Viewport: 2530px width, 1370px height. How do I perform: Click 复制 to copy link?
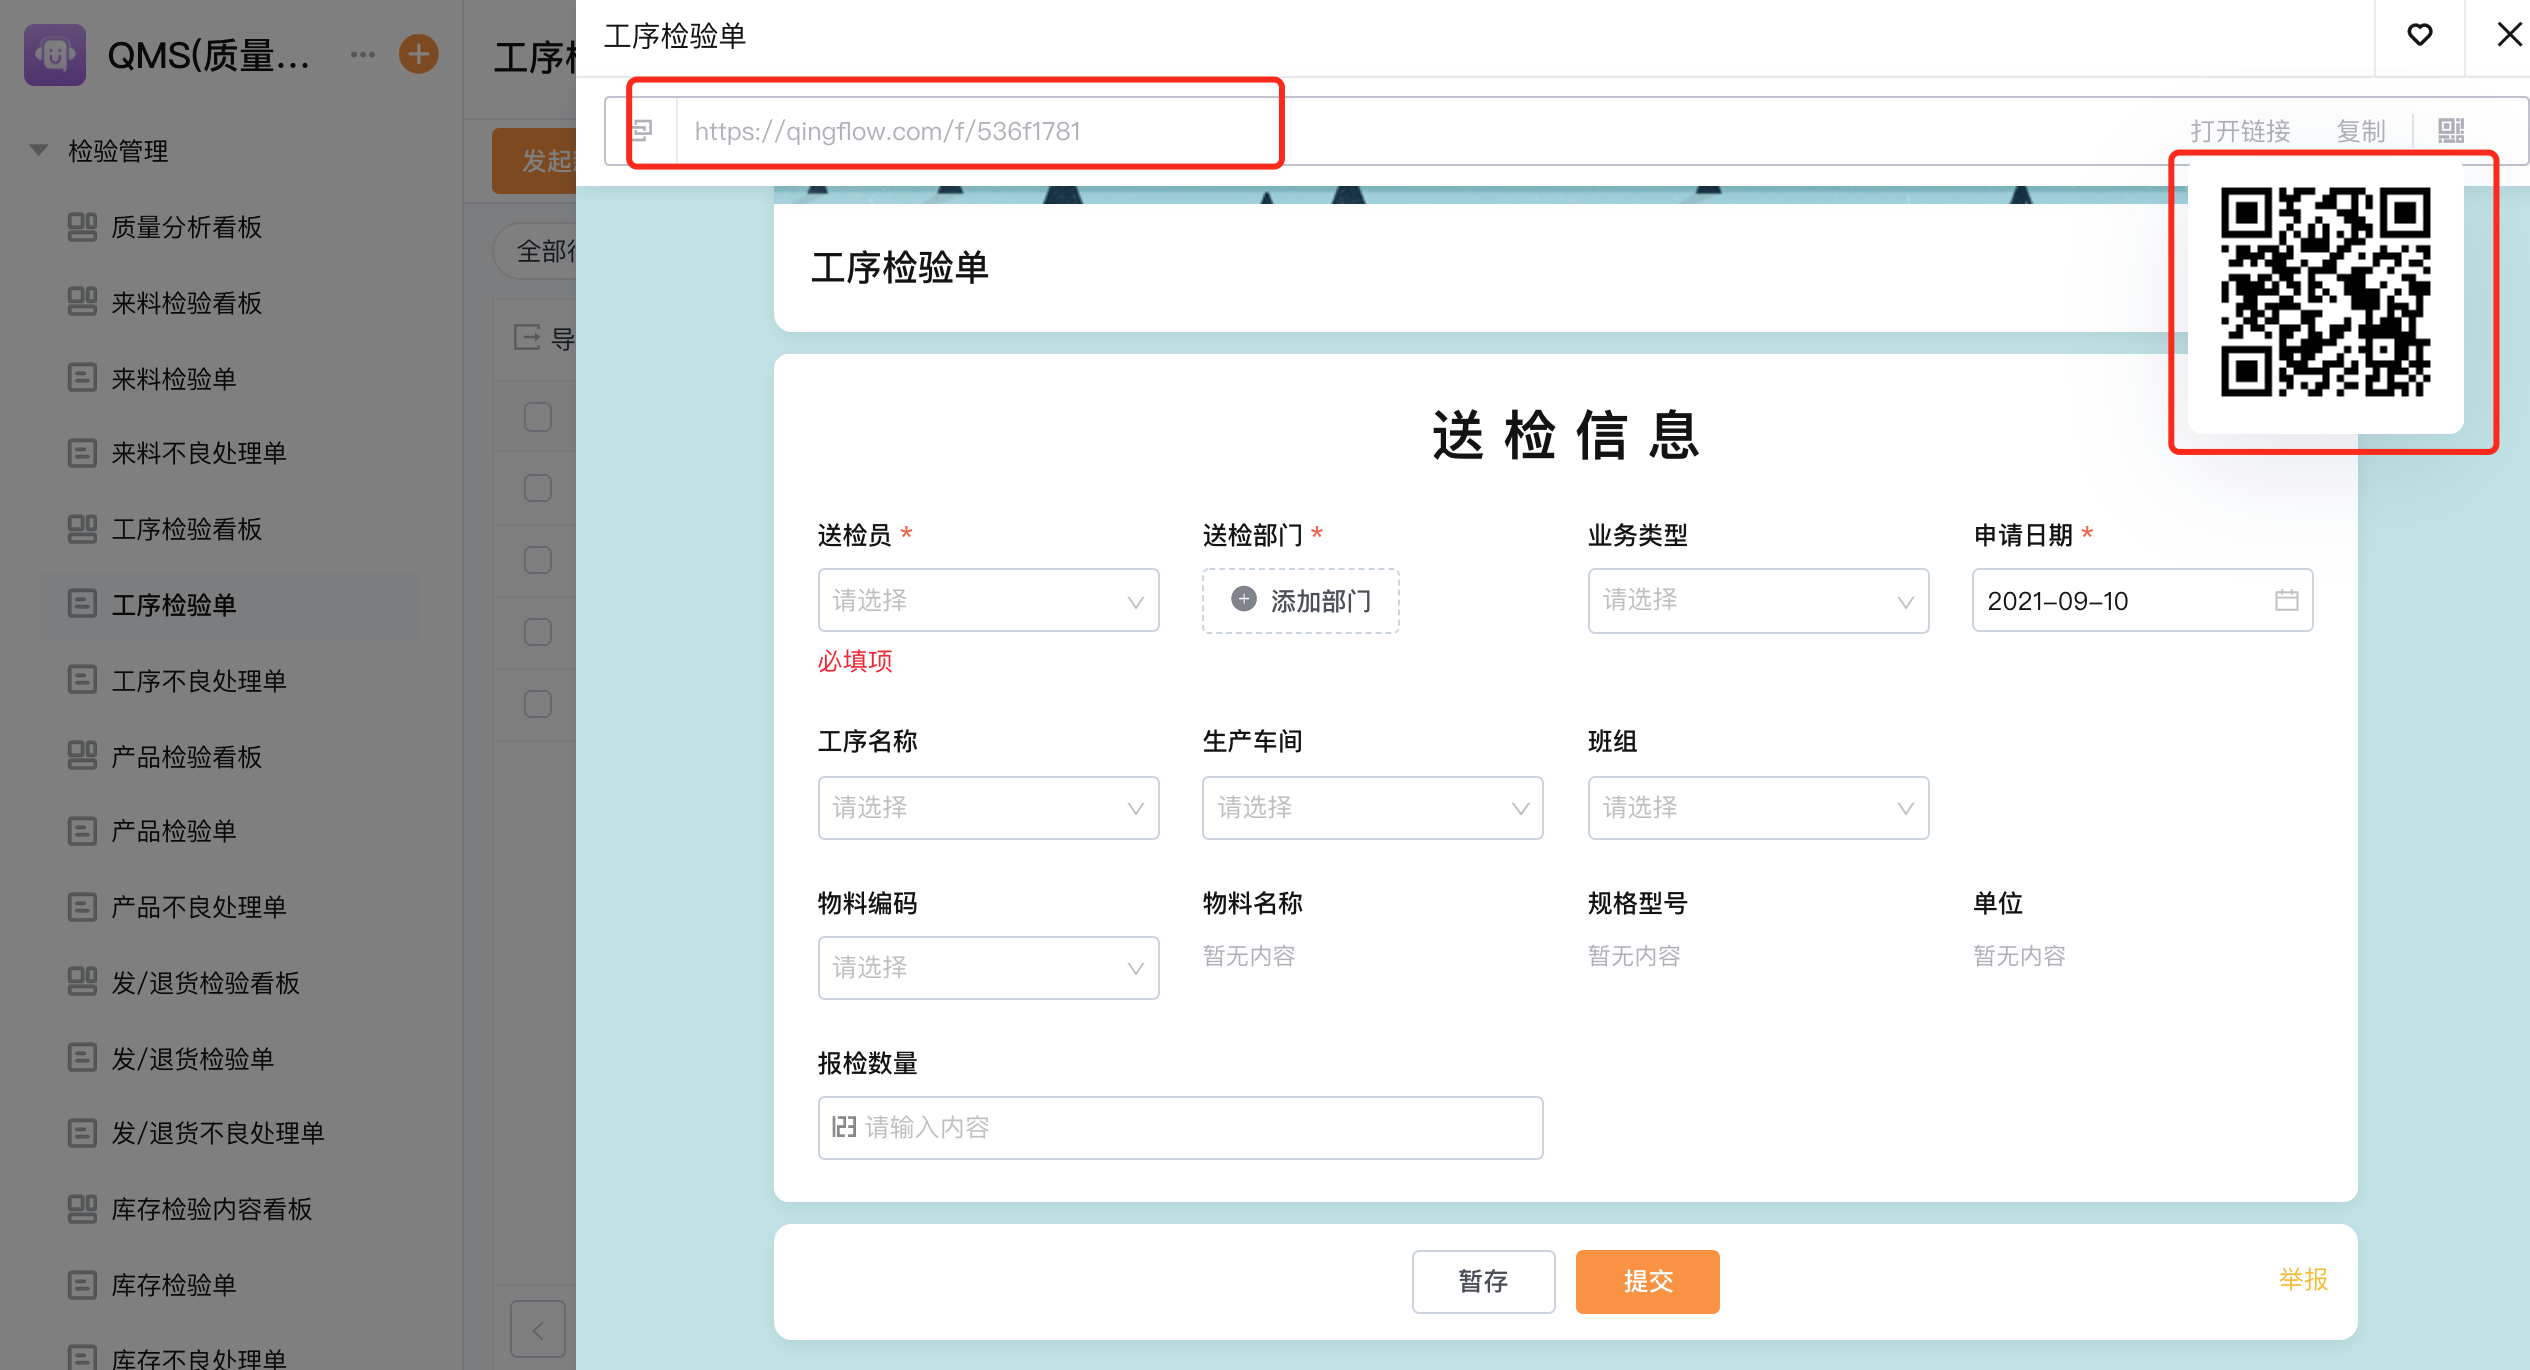click(x=2361, y=131)
